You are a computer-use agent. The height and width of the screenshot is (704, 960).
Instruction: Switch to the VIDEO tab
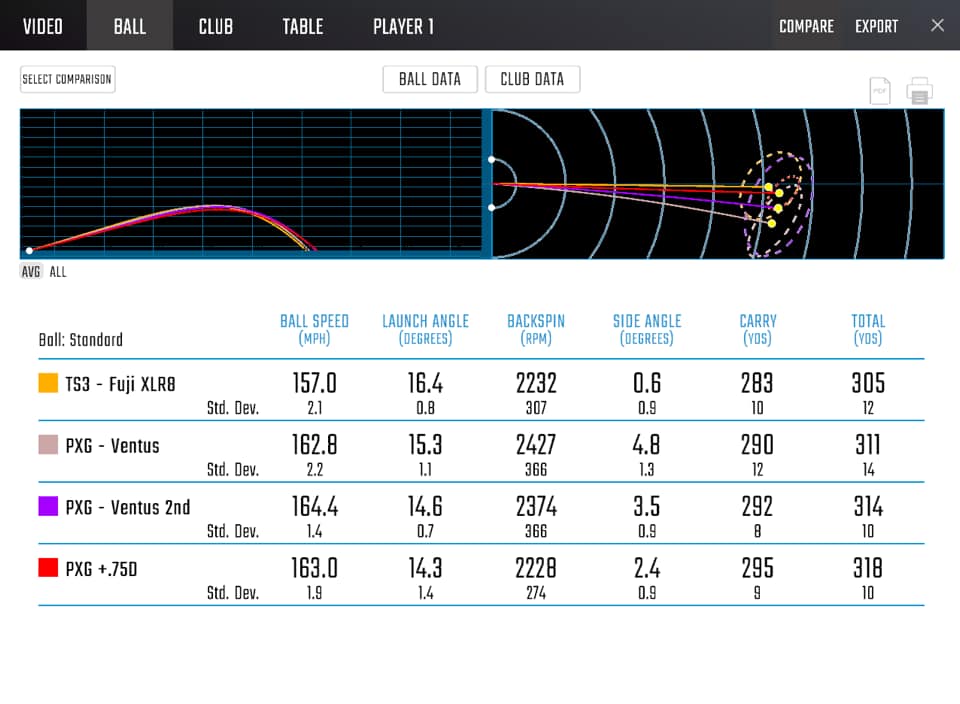tap(43, 26)
